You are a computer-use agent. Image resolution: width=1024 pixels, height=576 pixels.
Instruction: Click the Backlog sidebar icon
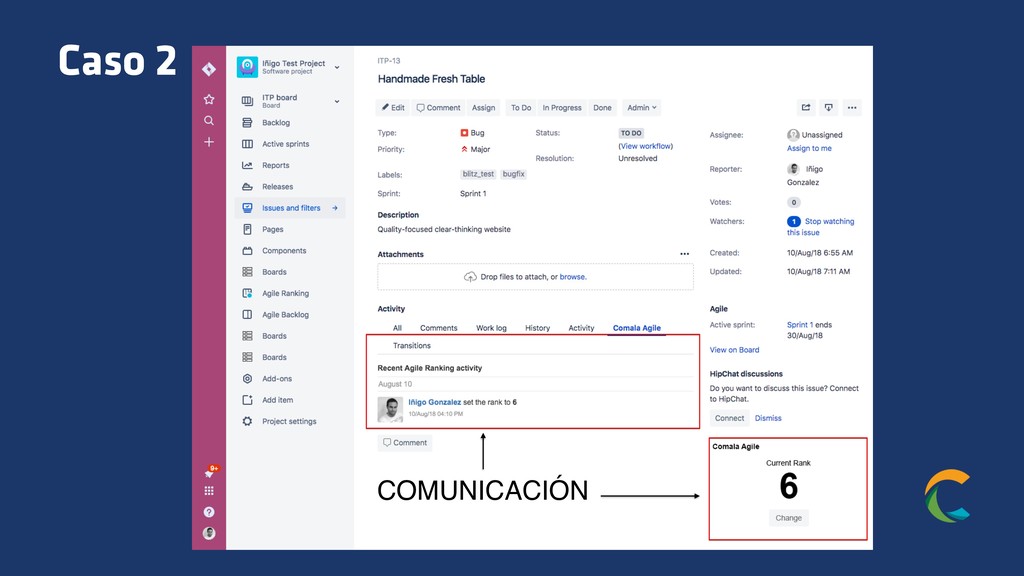tap(247, 123)
